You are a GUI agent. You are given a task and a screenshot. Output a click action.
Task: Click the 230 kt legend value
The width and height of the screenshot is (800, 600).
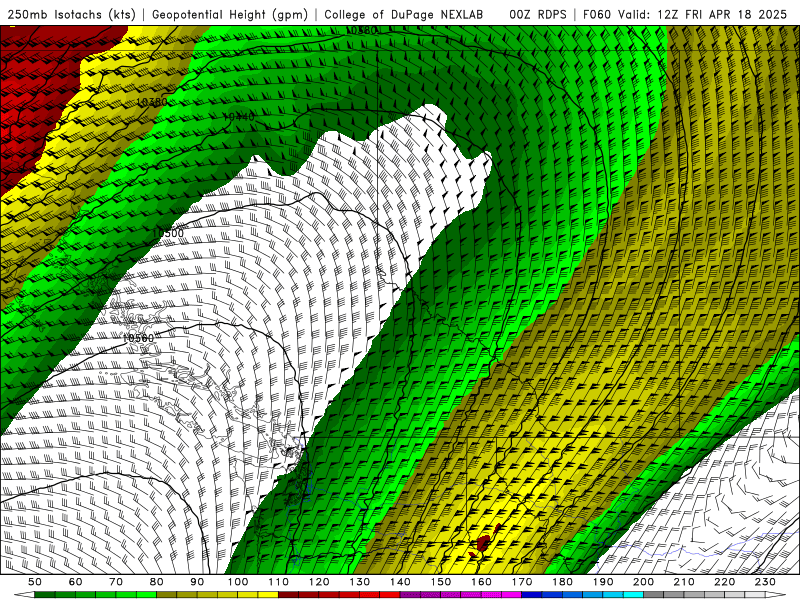[x=766, y=582]
